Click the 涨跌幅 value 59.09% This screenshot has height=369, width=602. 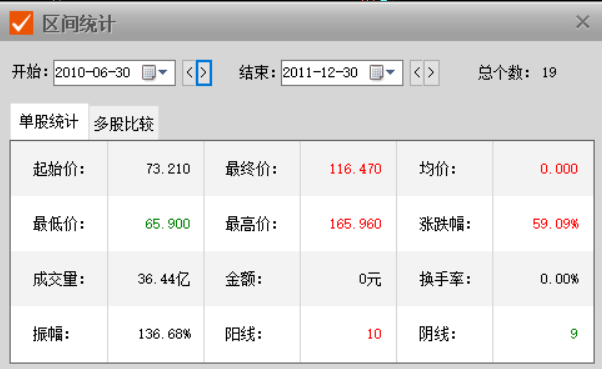pos(556,223)
